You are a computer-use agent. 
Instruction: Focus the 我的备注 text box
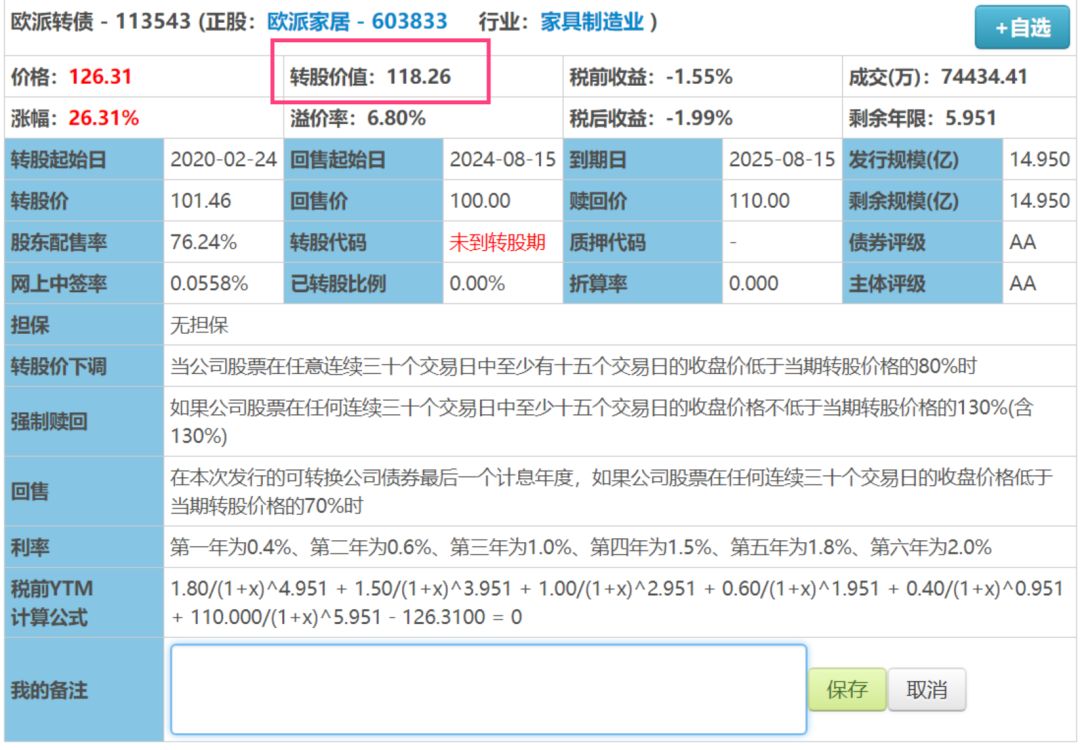click(x=488, y=689)
